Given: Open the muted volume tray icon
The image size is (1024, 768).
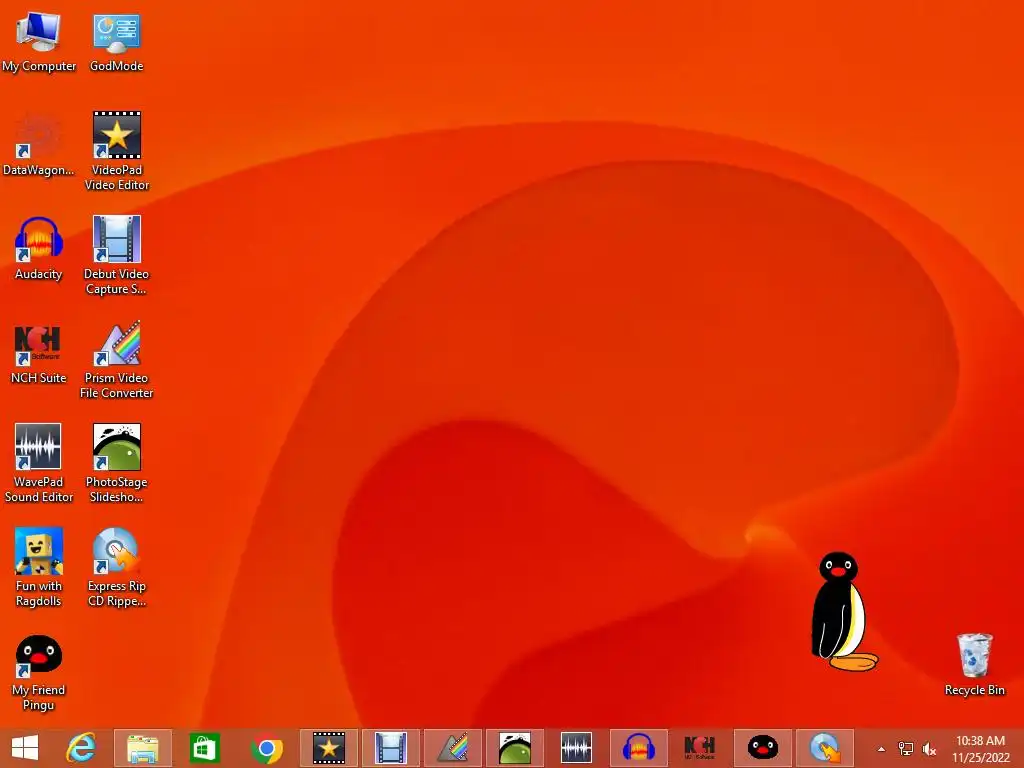Looking at the screenshot, I should click(x=929, y=749).
